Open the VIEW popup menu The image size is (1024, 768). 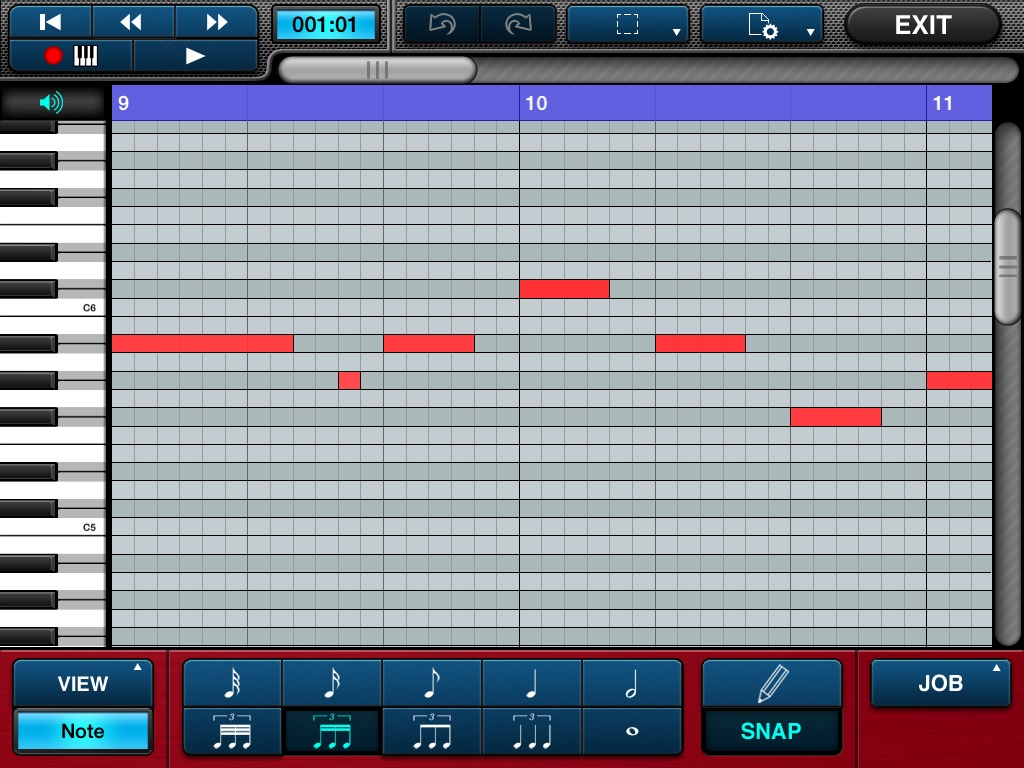[83, 683]
